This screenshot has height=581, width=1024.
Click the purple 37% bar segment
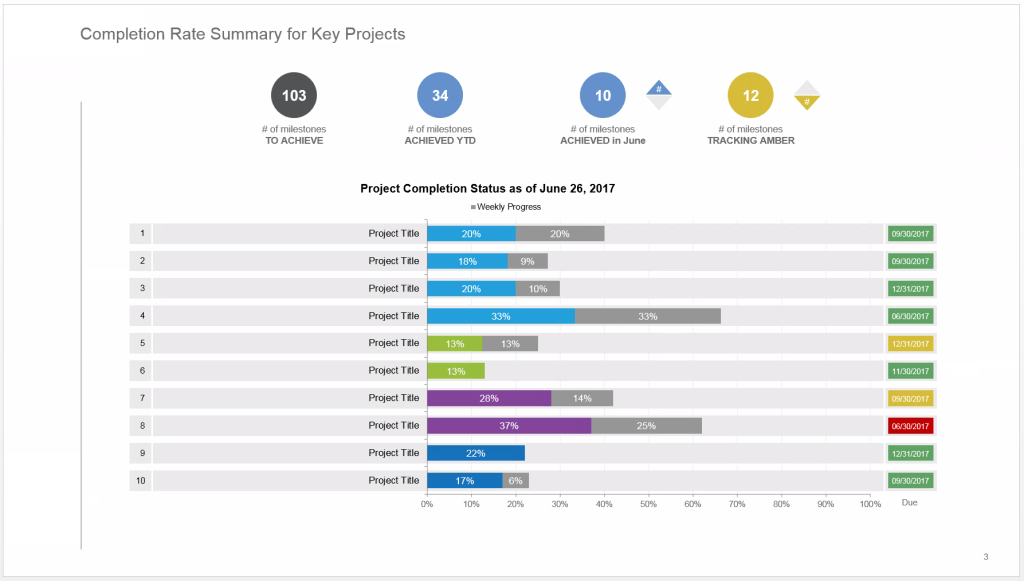(508, 425)
